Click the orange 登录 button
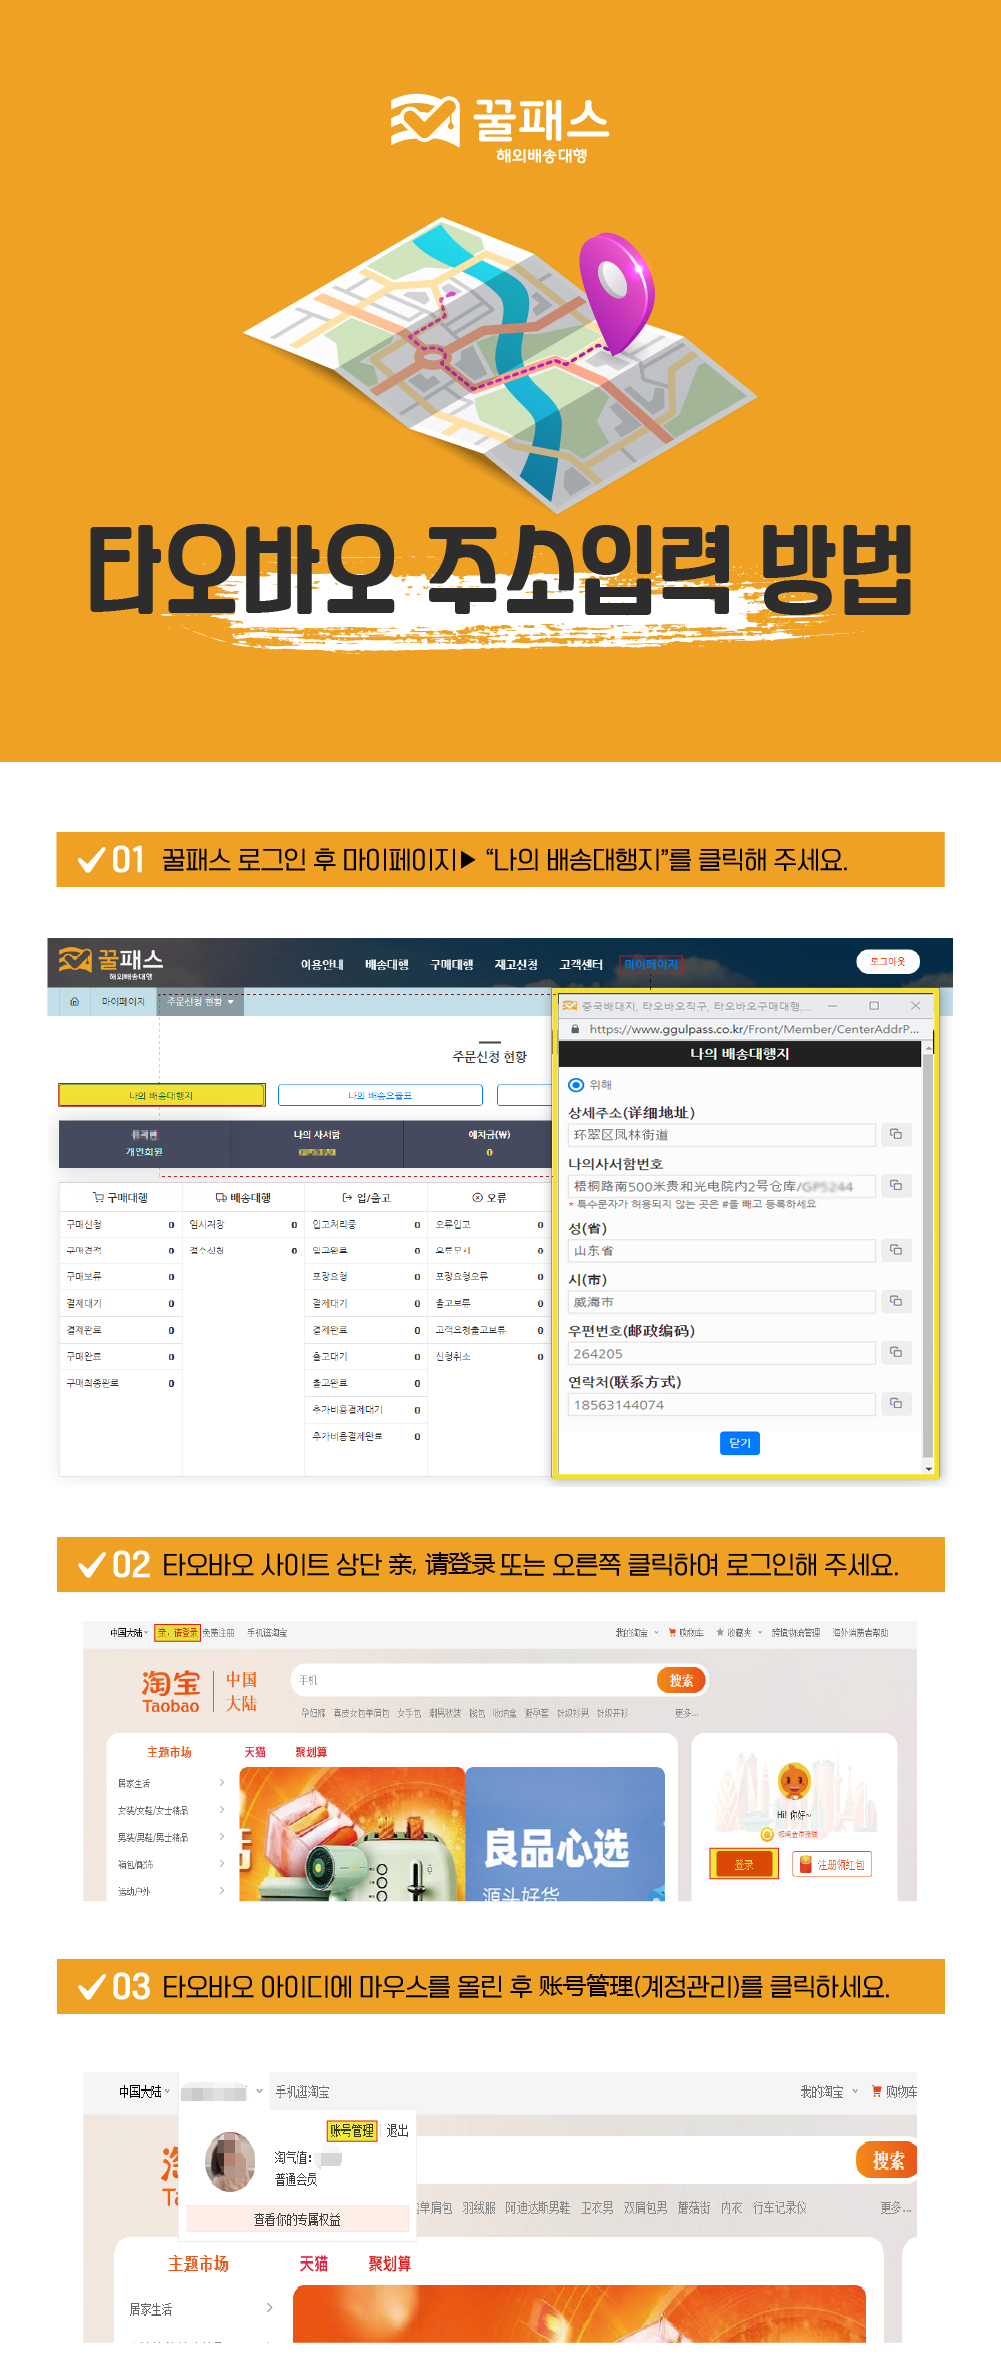The image size is (1001, 2379). [744, 1864]
